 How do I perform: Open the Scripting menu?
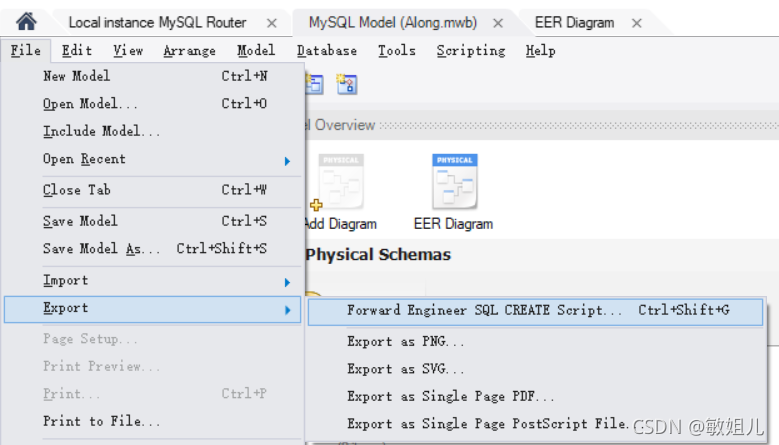(471, 50)
